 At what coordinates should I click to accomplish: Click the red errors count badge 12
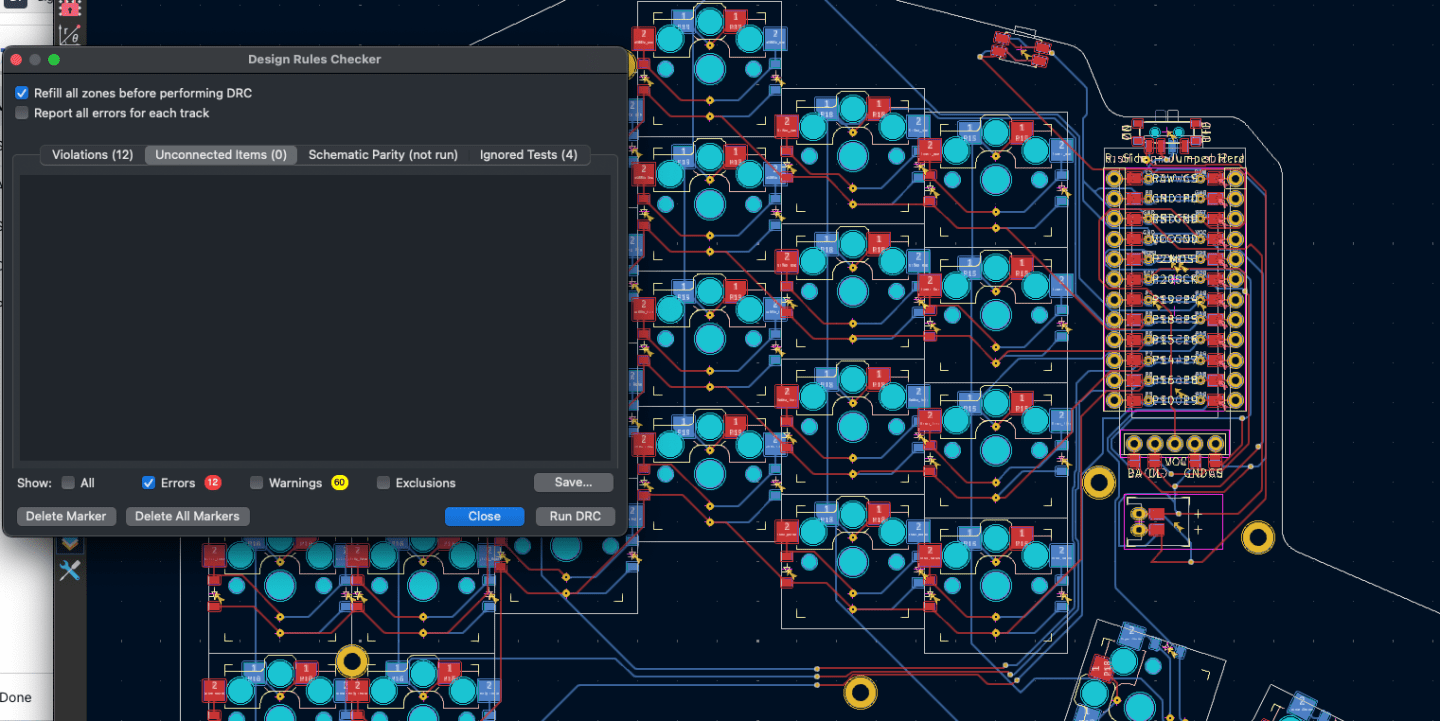213,483
